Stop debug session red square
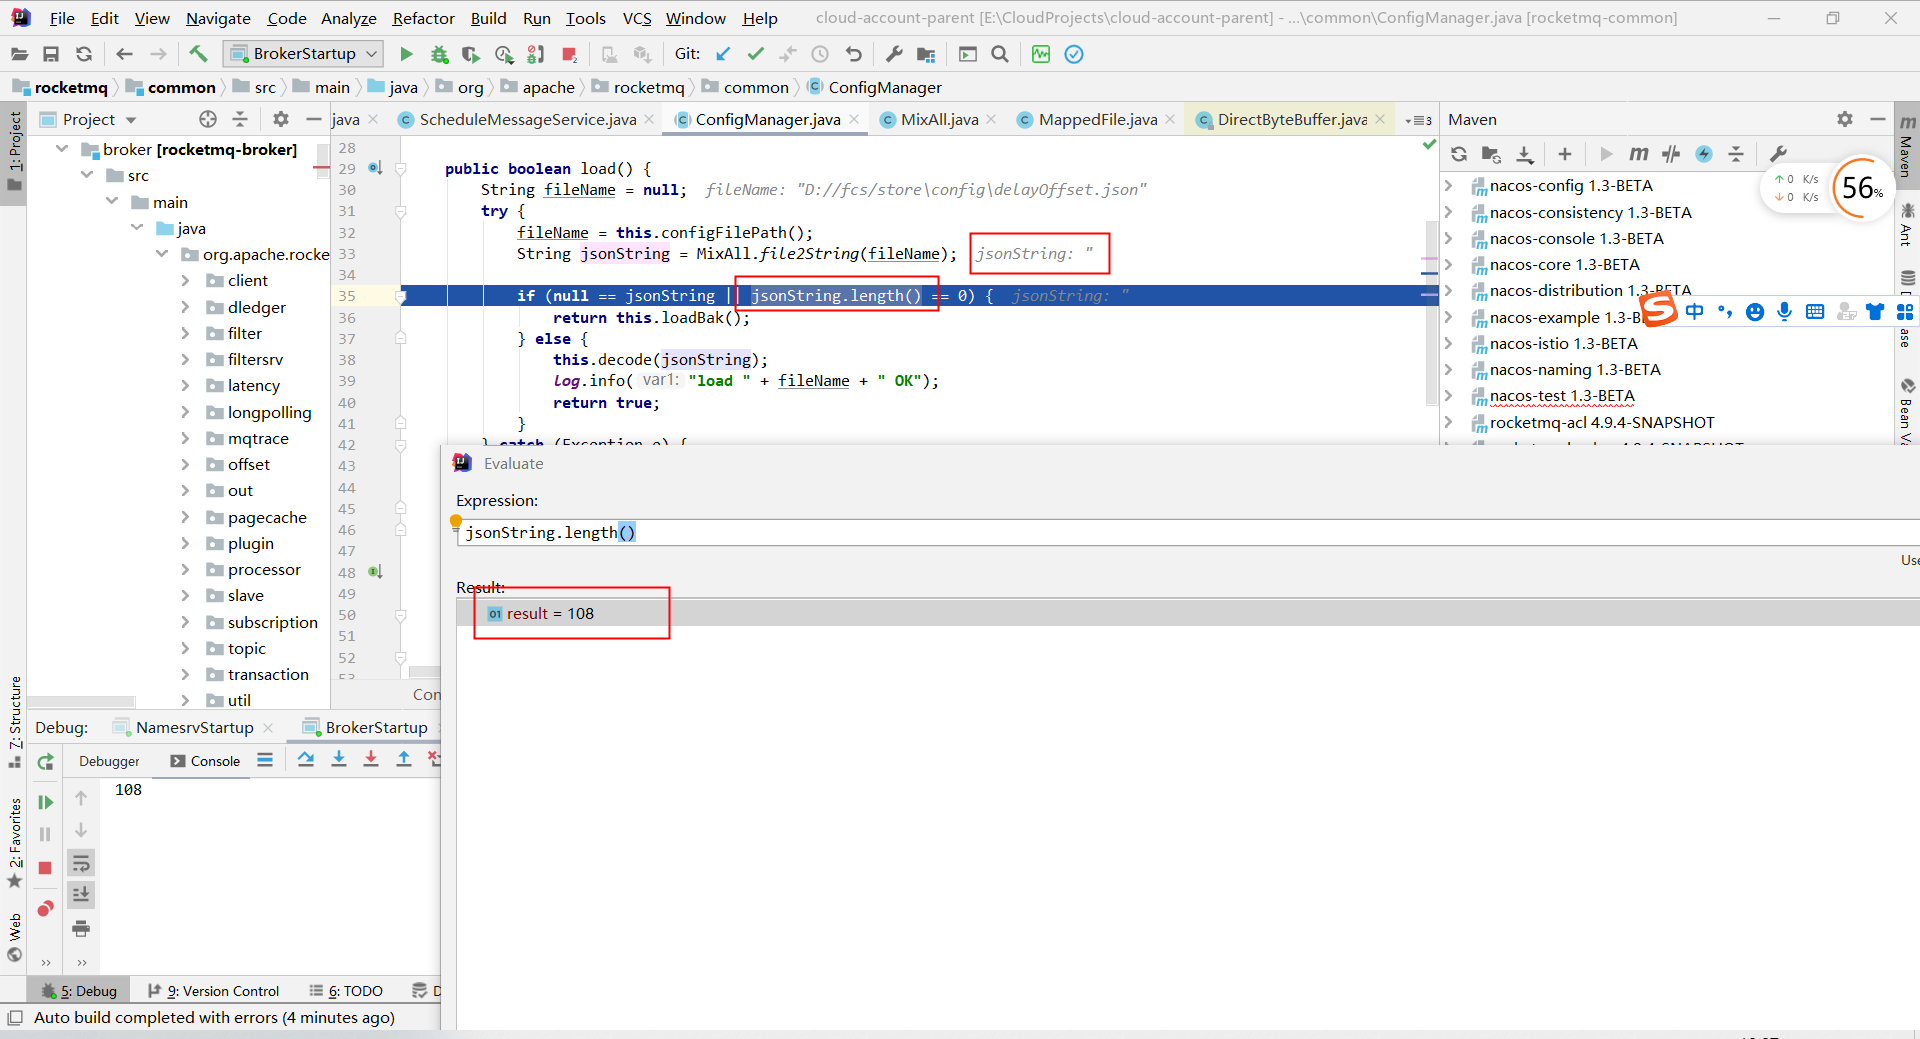Viewport: 1920px width, 1039px height. click(45, 868)
